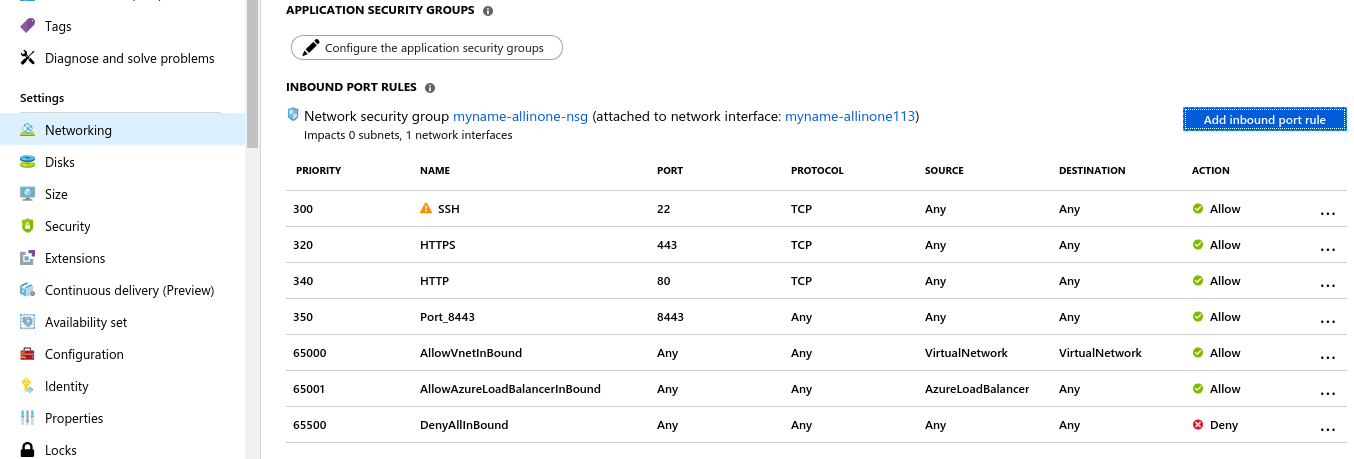Open the ellipsis menu for HTTPS rule

pos(1328,250)
